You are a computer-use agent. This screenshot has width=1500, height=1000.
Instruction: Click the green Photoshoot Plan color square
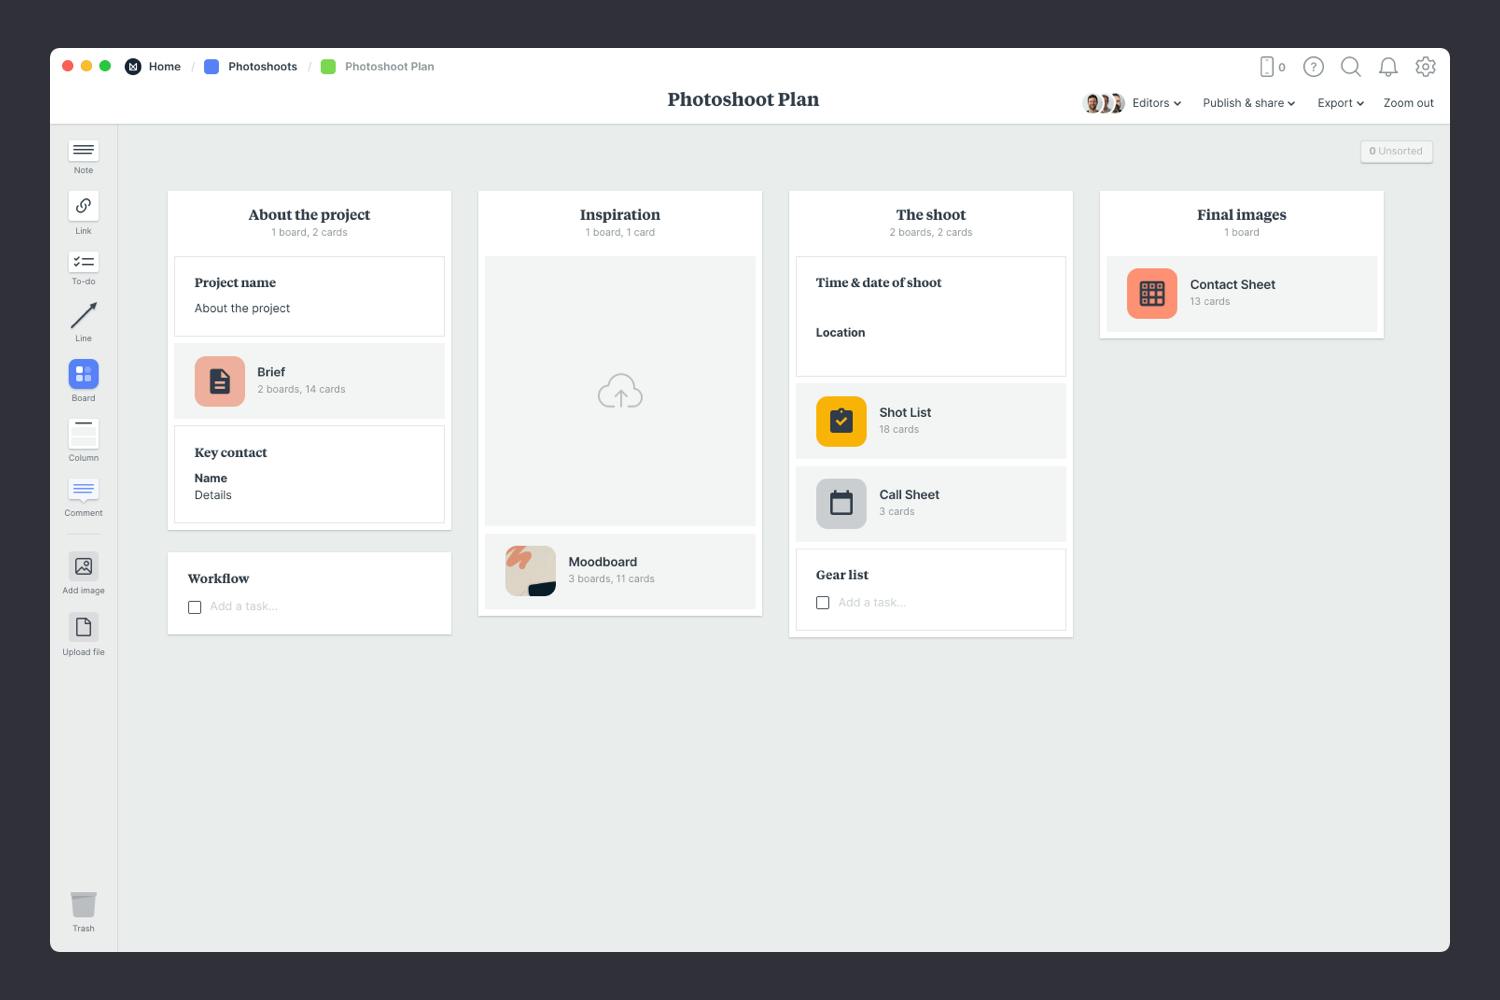pos(328,67)
